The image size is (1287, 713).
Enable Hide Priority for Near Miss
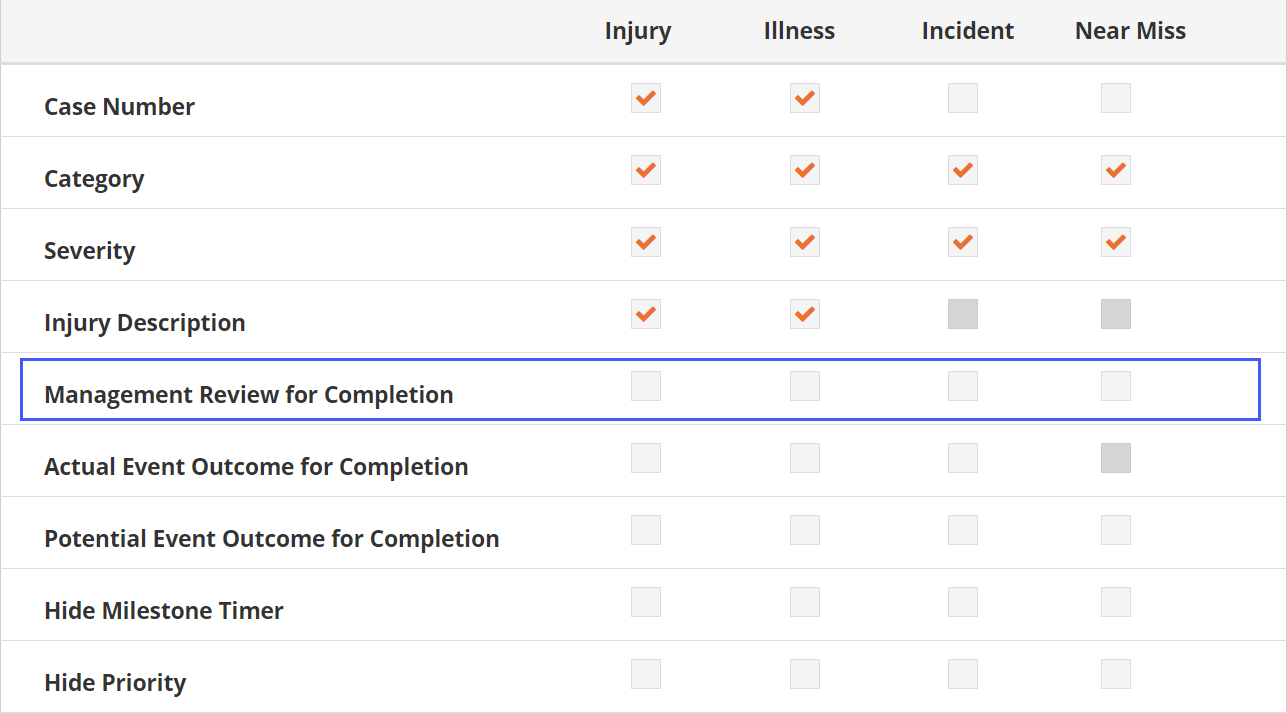1116,674
